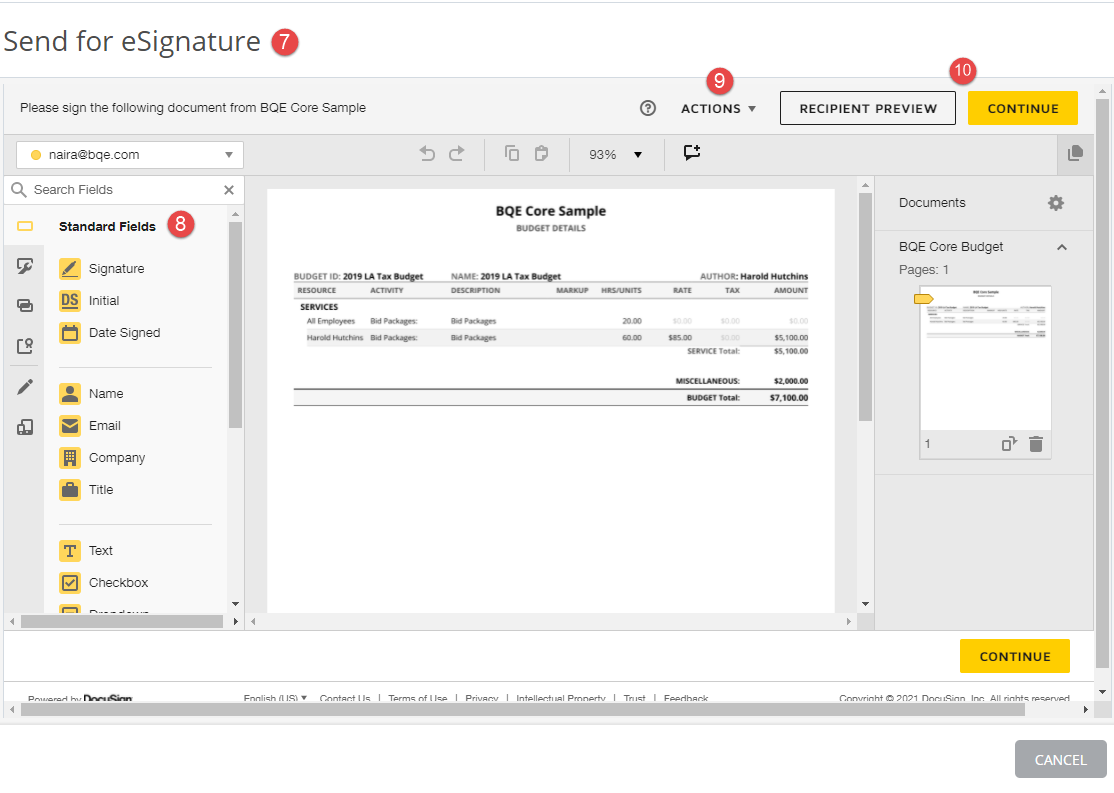Collapse the BQE Core Budget section
1114x793 pixels.
[1061, 247]
